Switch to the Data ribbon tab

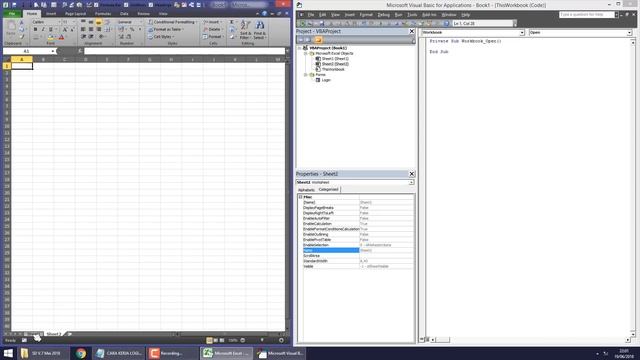124,13
